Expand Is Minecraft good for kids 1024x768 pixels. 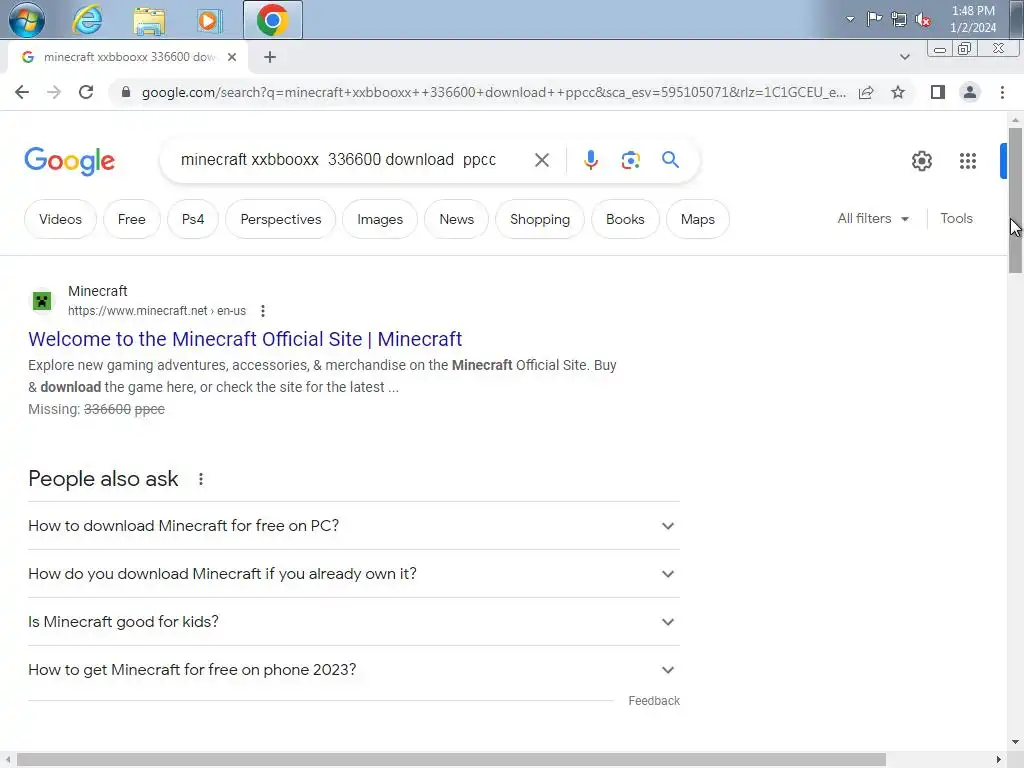pyautogui.click(x=353, y=622)
